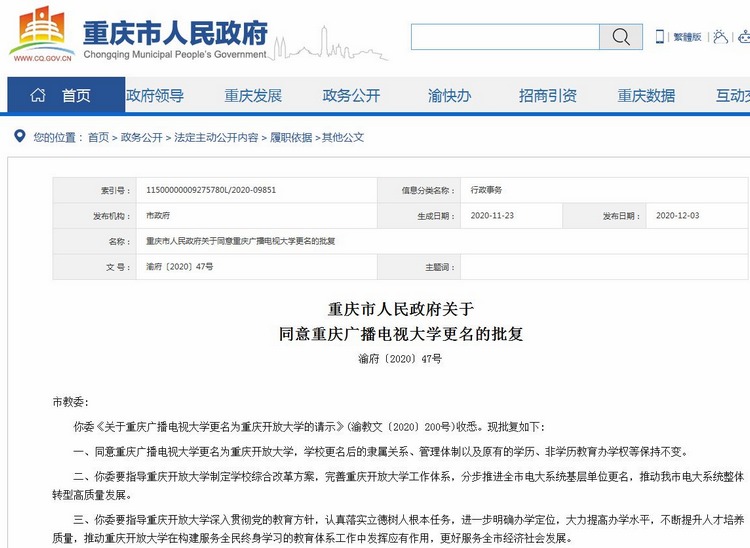Click the 信息分类名称 label cell

coord(419,190)
